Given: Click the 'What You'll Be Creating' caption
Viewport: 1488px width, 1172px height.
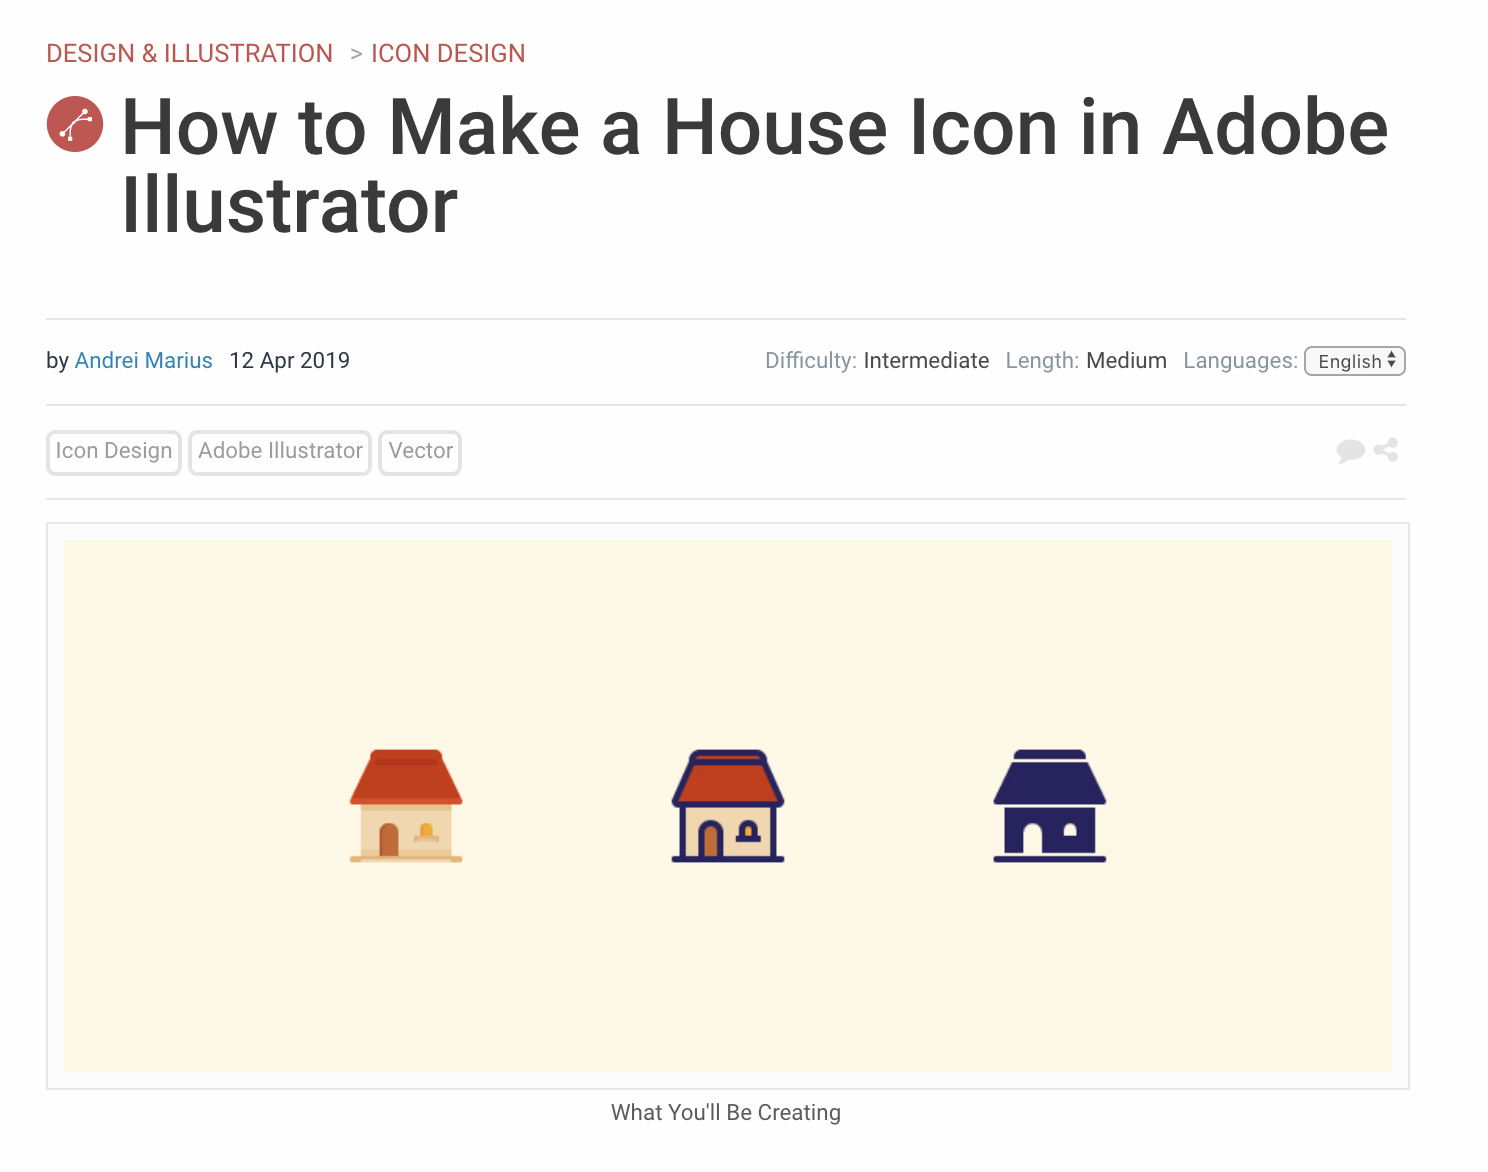Looking at the screenshot, I should click(x=725, y=1112).
